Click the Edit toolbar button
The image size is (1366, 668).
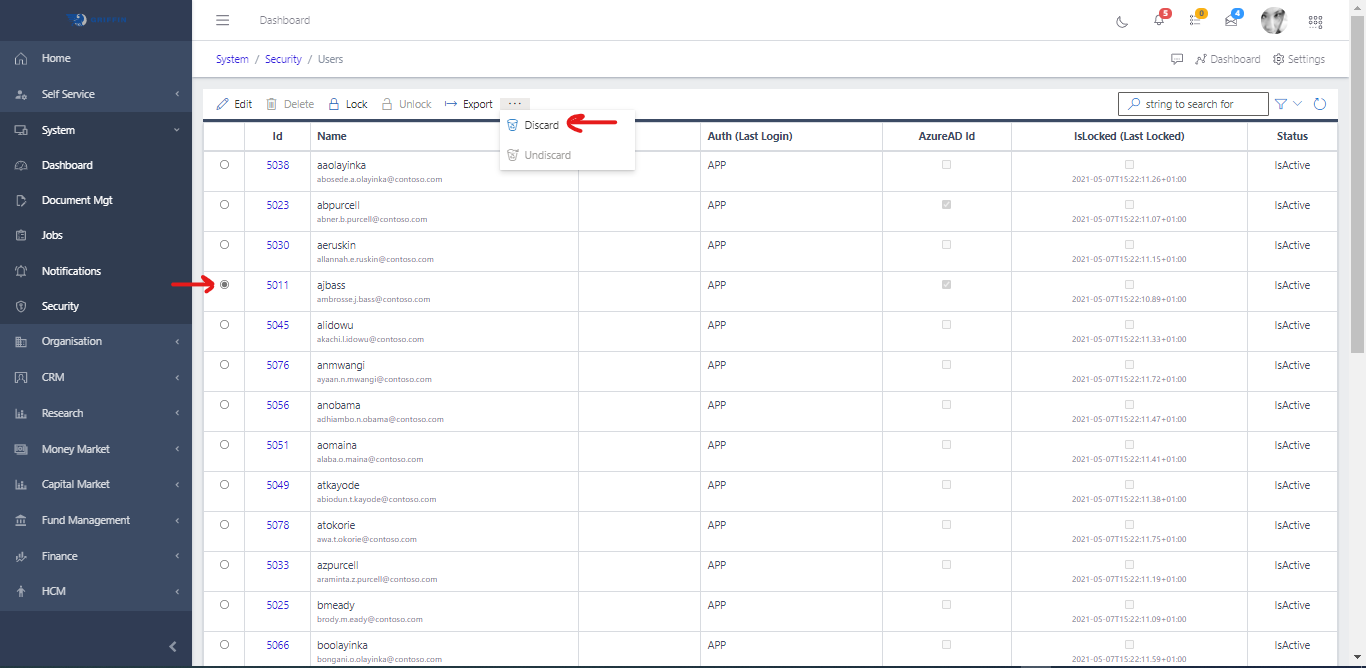(x=234, y=104)
